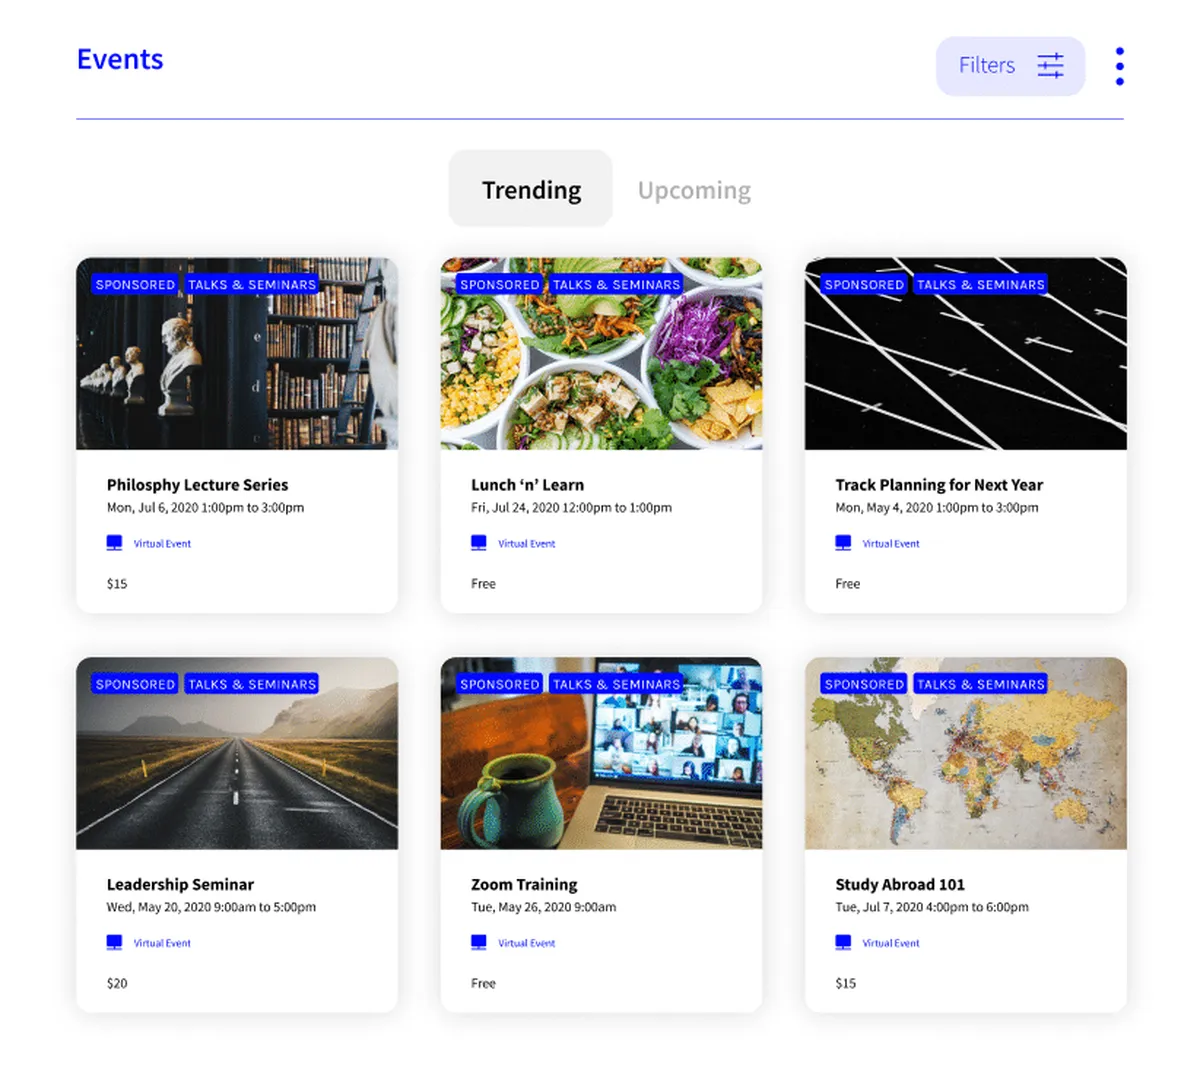The width and height of the screenshot is (1200, 1085).
Task: Open the Filters button
Action: [1010, 66]
